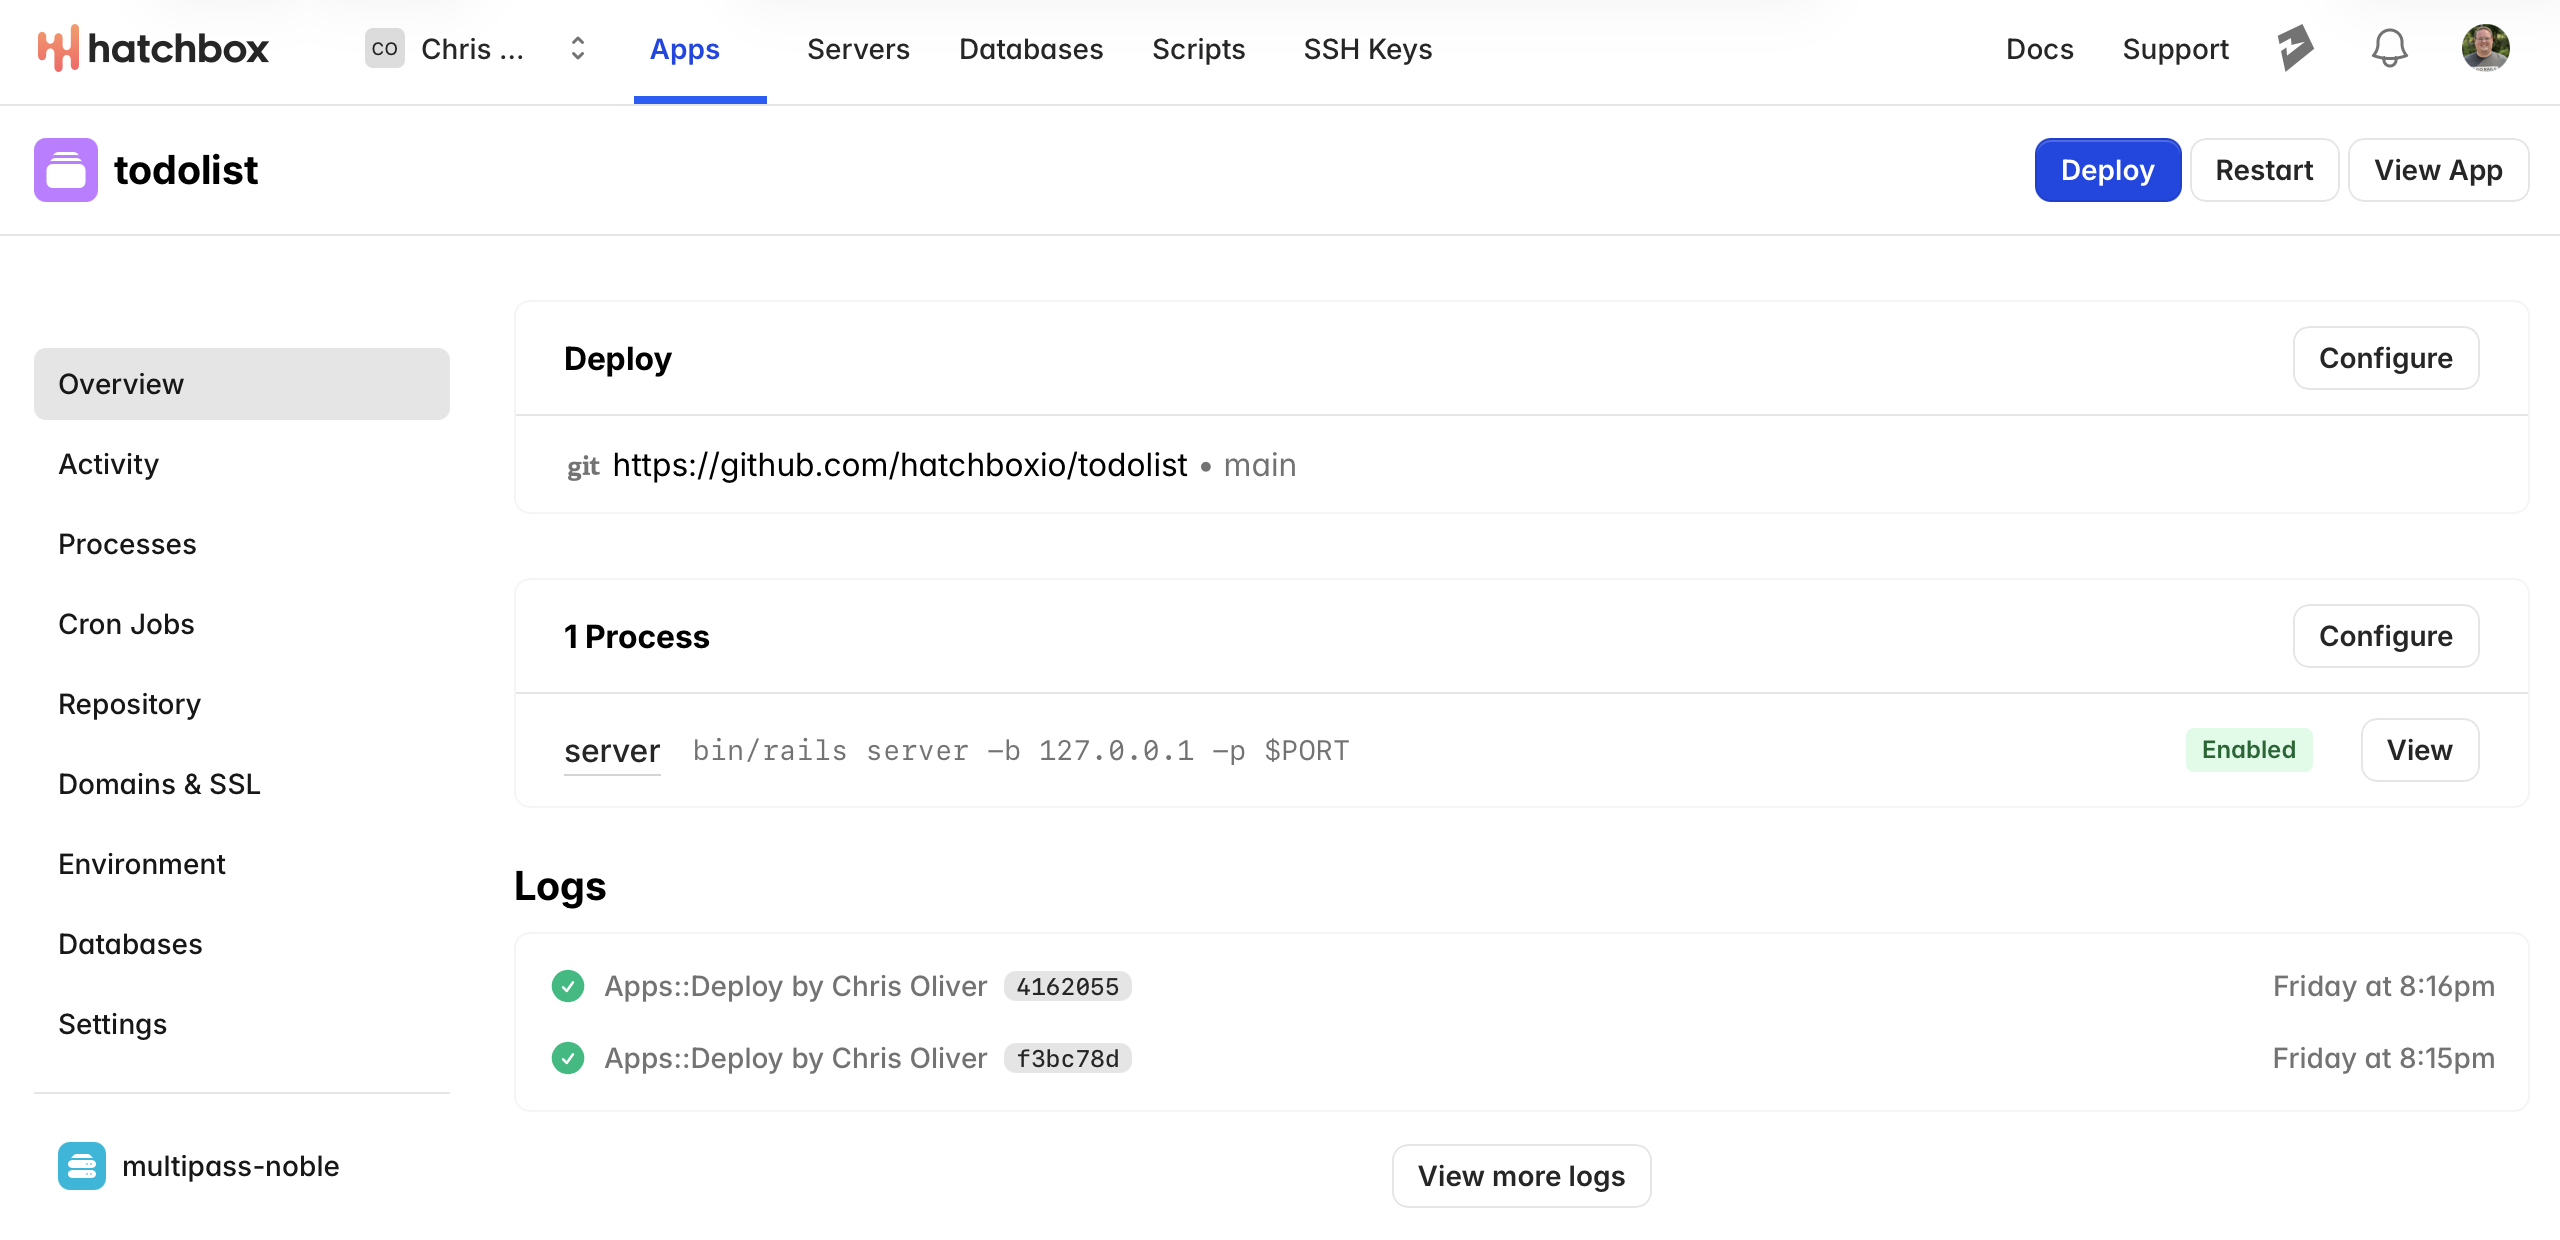2560x1240 pixels.
Task: Click the green checkmark on deploy 4162055
Action: [x=568, y=986]
